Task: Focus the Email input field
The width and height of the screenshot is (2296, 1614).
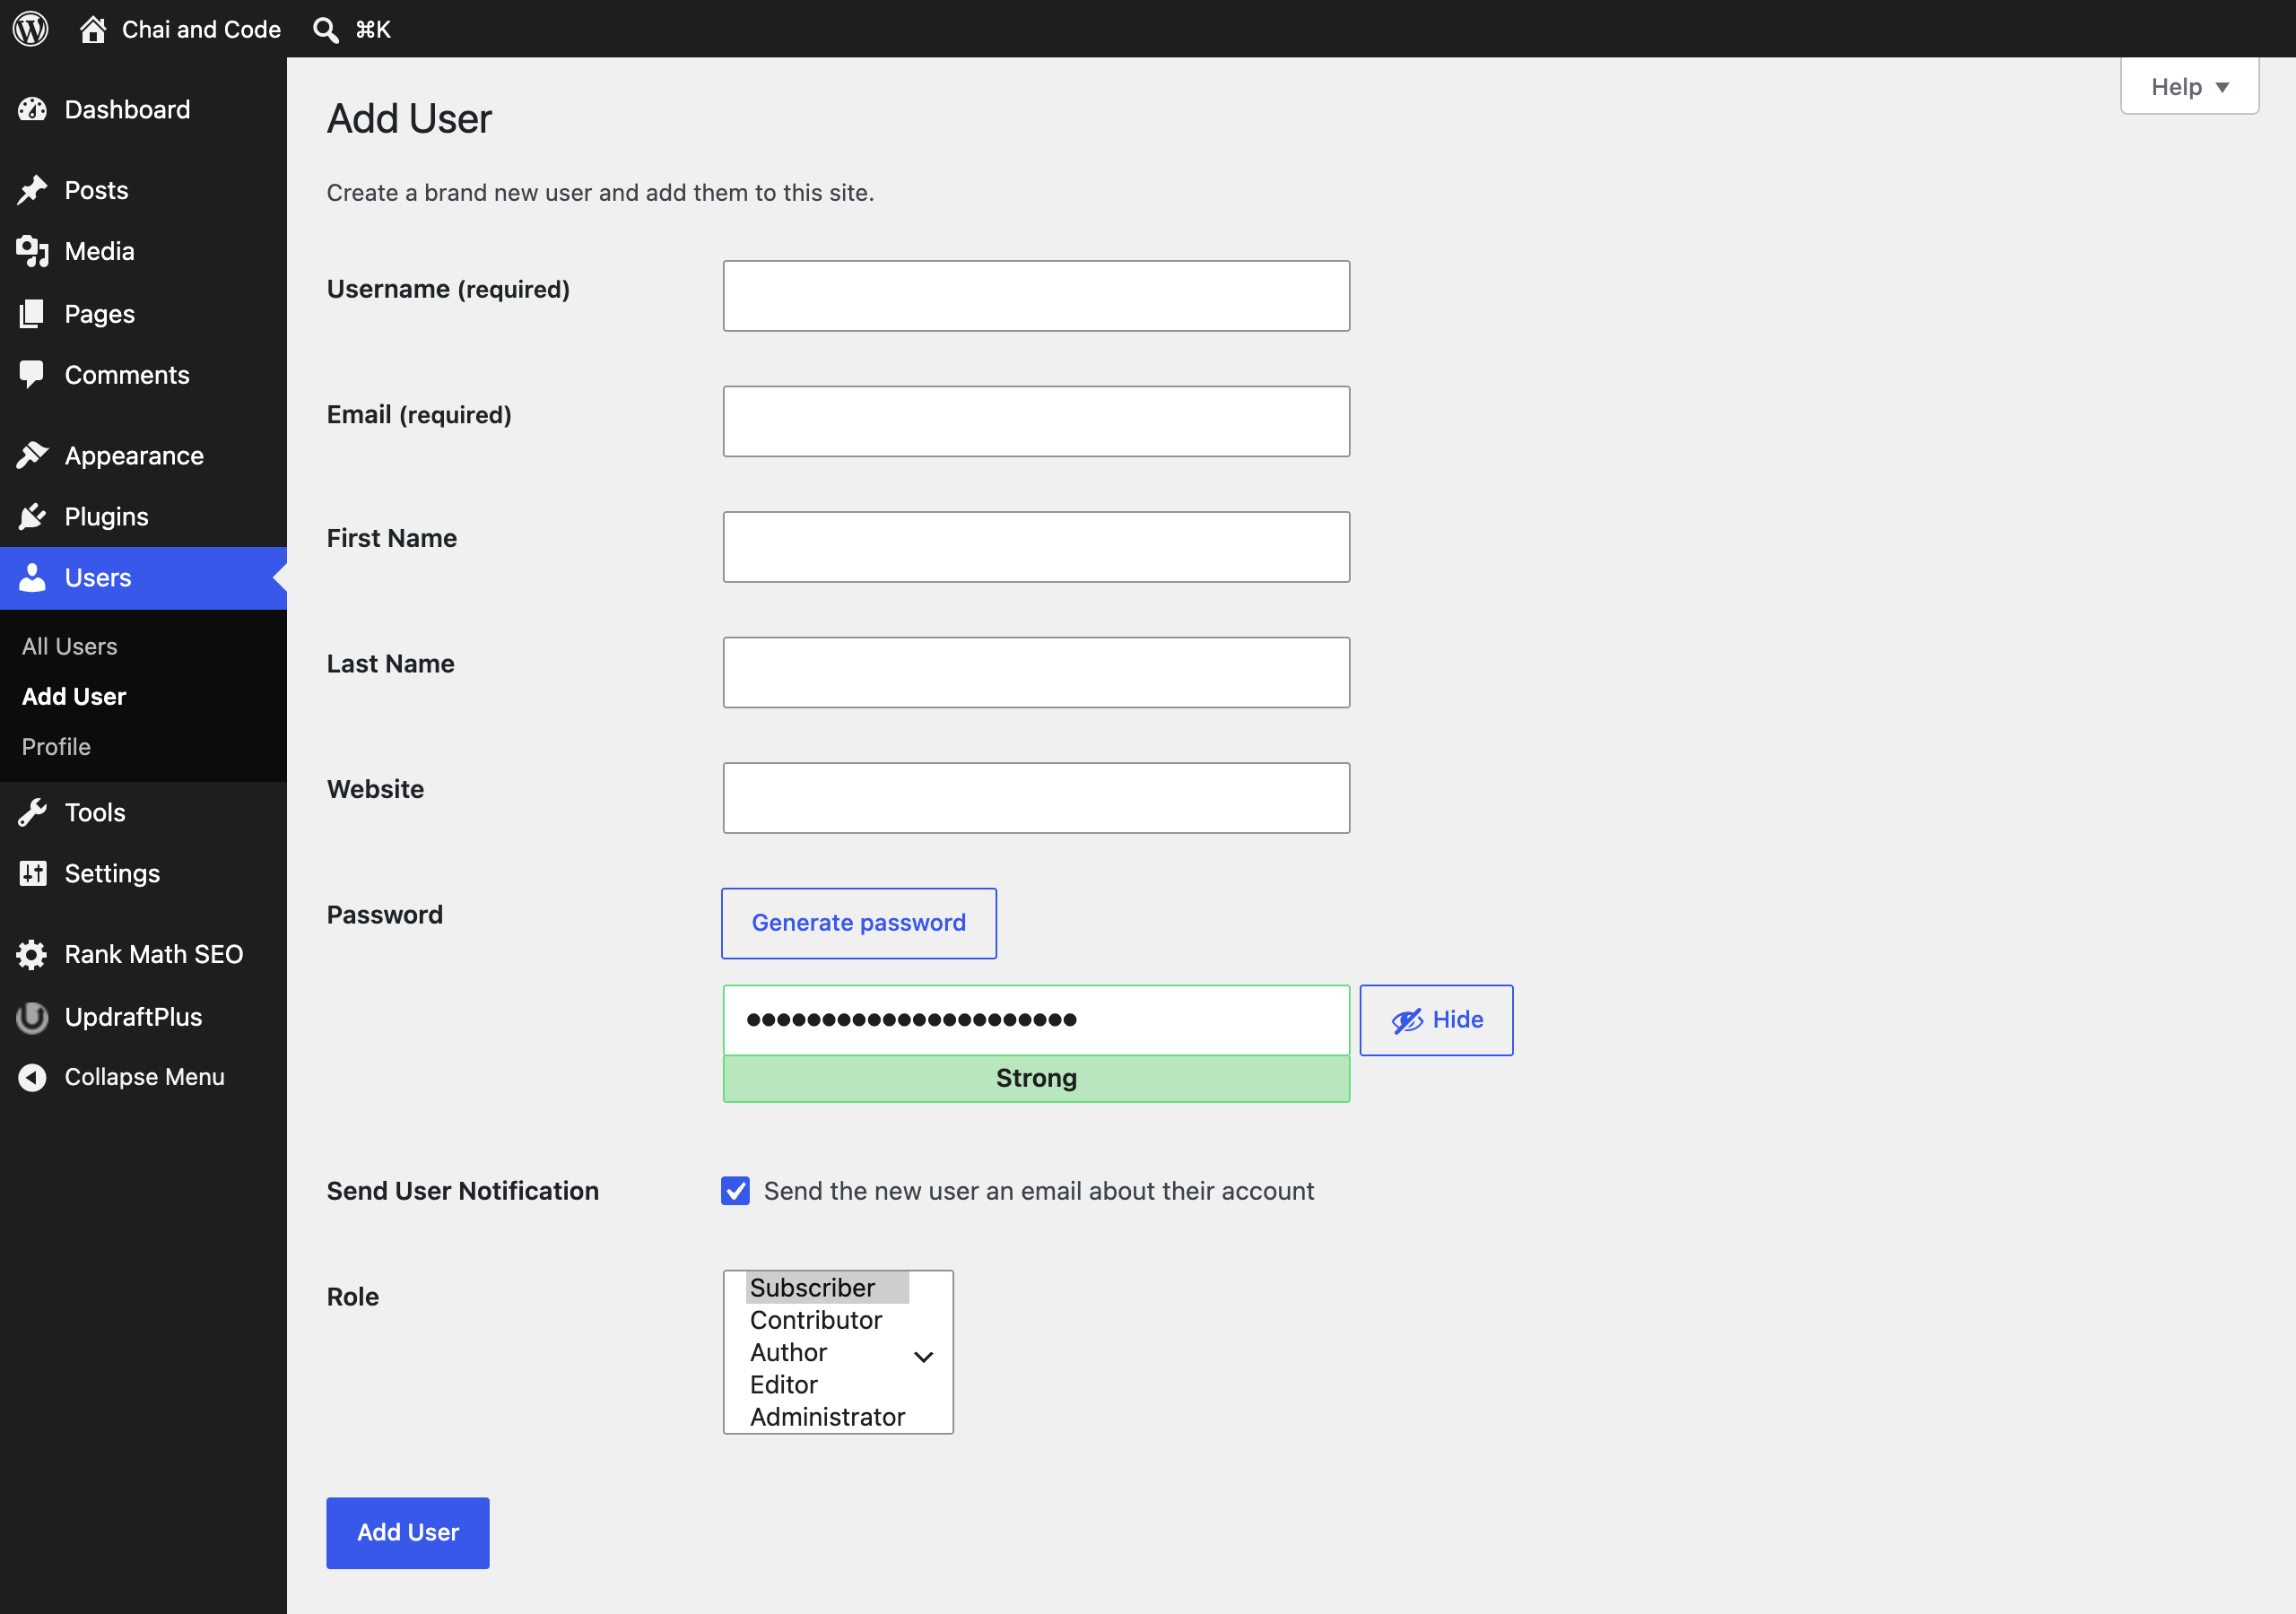Action: pyautogui.click(x=1036, y=422)
